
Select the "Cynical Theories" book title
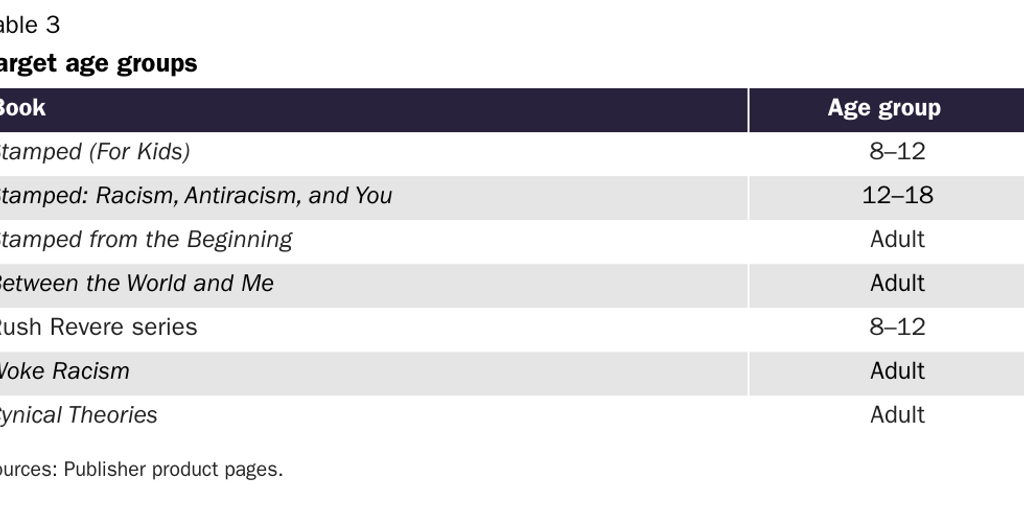point(78,415)
